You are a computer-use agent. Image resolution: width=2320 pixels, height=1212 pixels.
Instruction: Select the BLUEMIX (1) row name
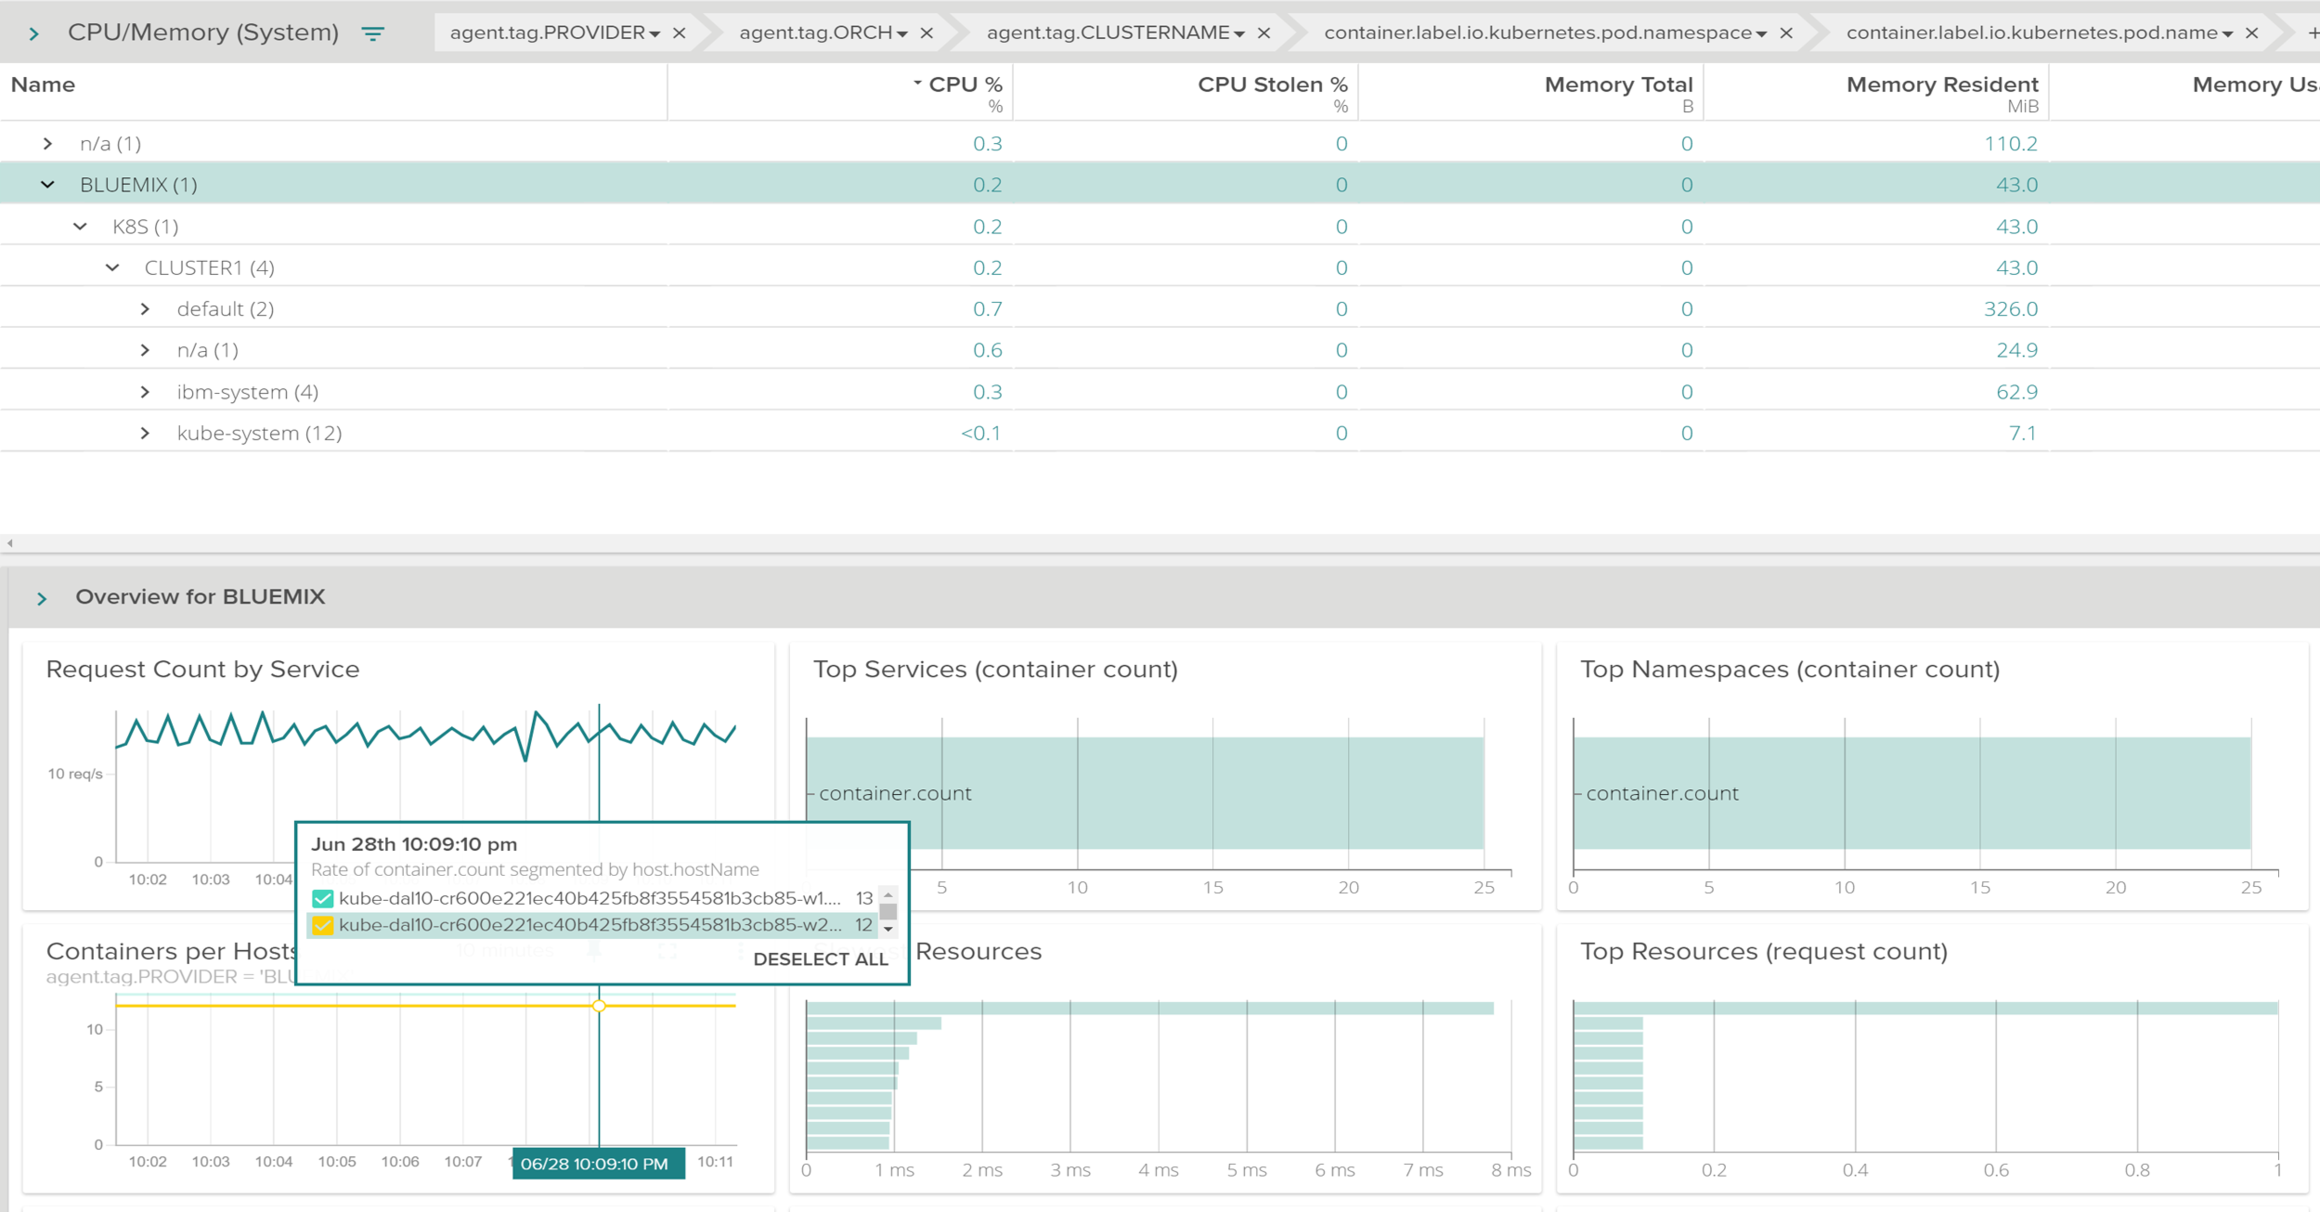point(138,185)
